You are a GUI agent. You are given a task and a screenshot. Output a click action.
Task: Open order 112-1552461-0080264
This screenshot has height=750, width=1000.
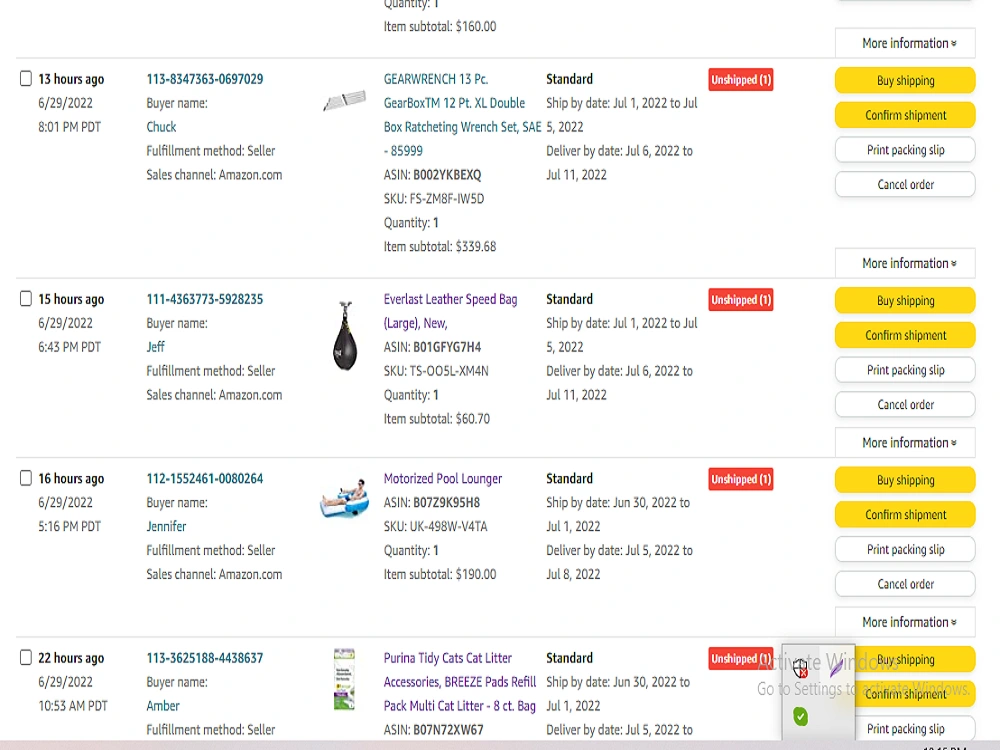pos(205,478)
